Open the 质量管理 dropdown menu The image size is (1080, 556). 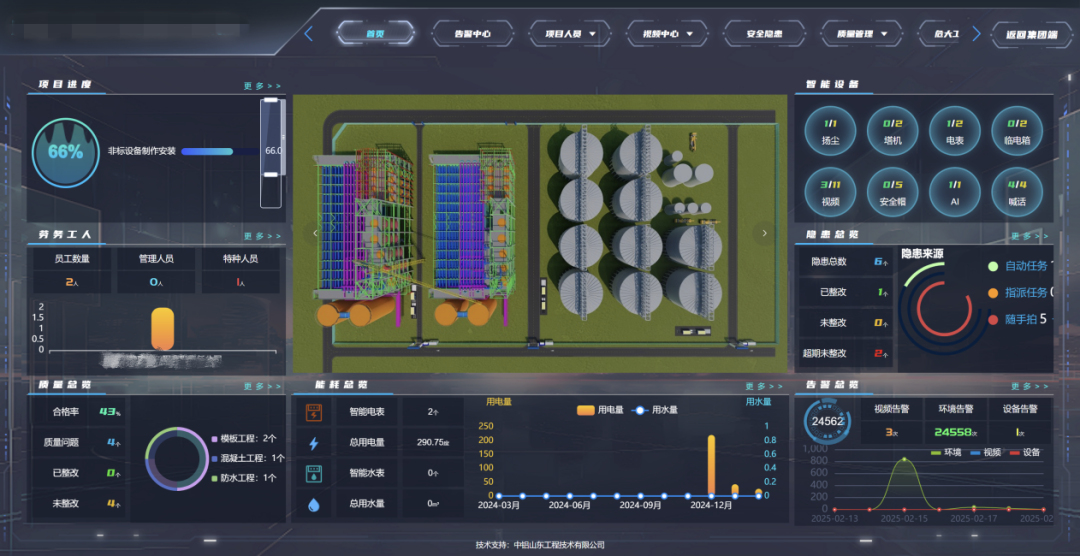point(862,34)
